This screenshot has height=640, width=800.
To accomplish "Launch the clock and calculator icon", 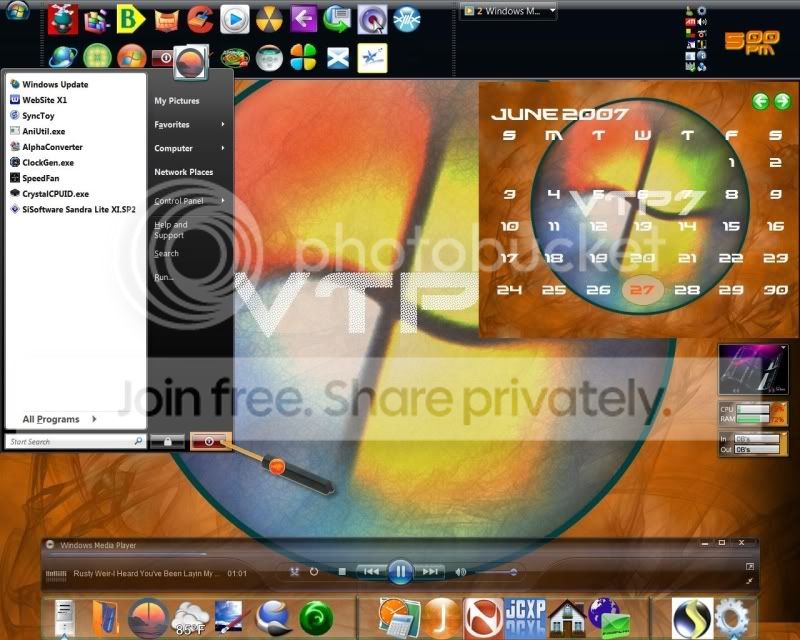I will (399, 618).
